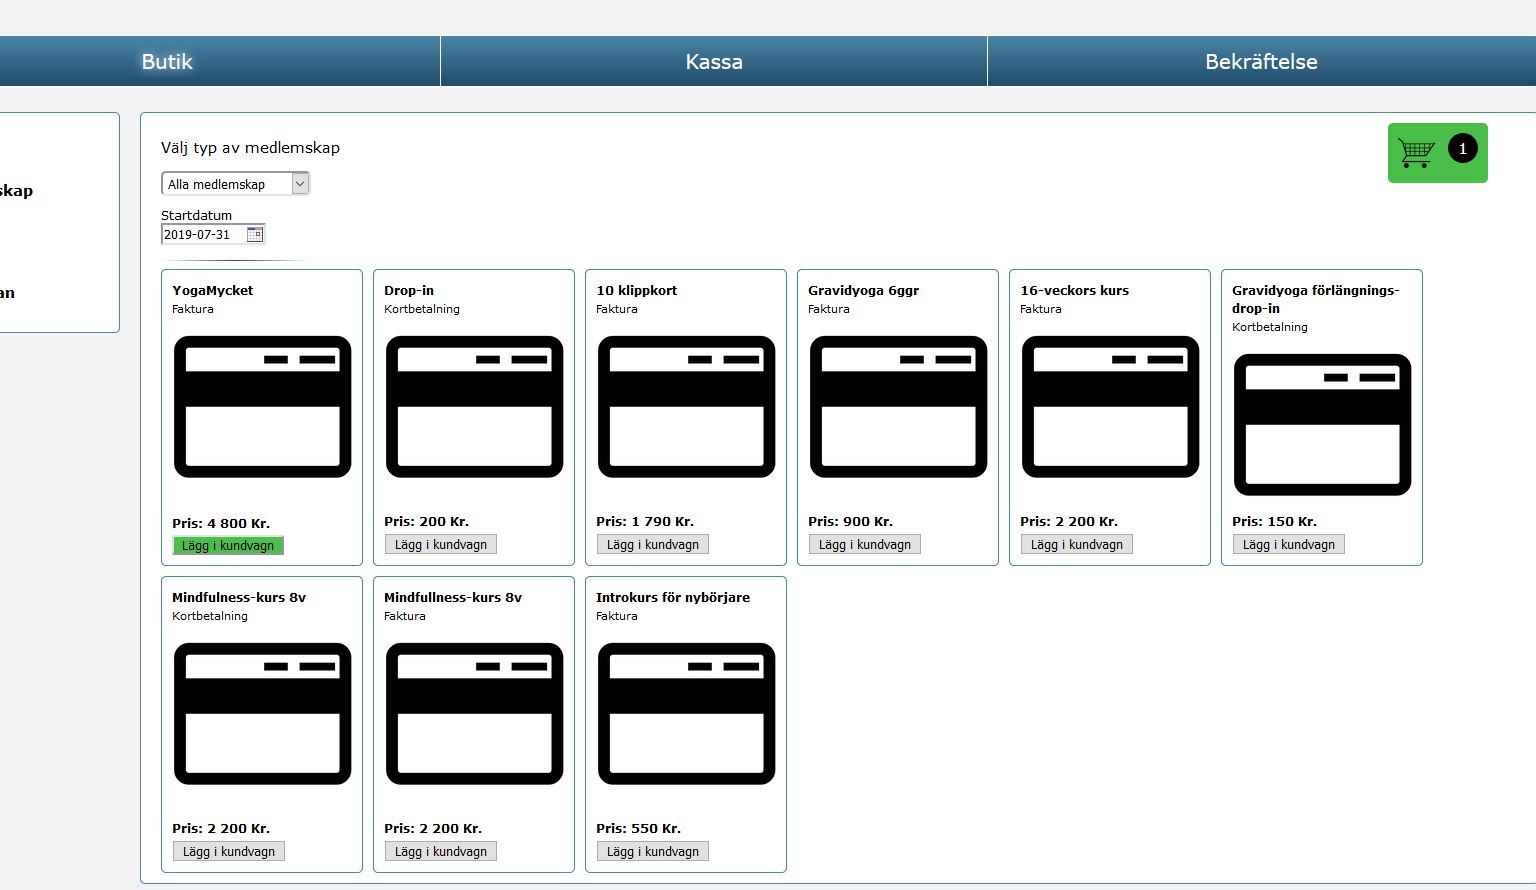
Task: Click the Gravidyoga 6ggr card image
Action: (x=898, y=407)
